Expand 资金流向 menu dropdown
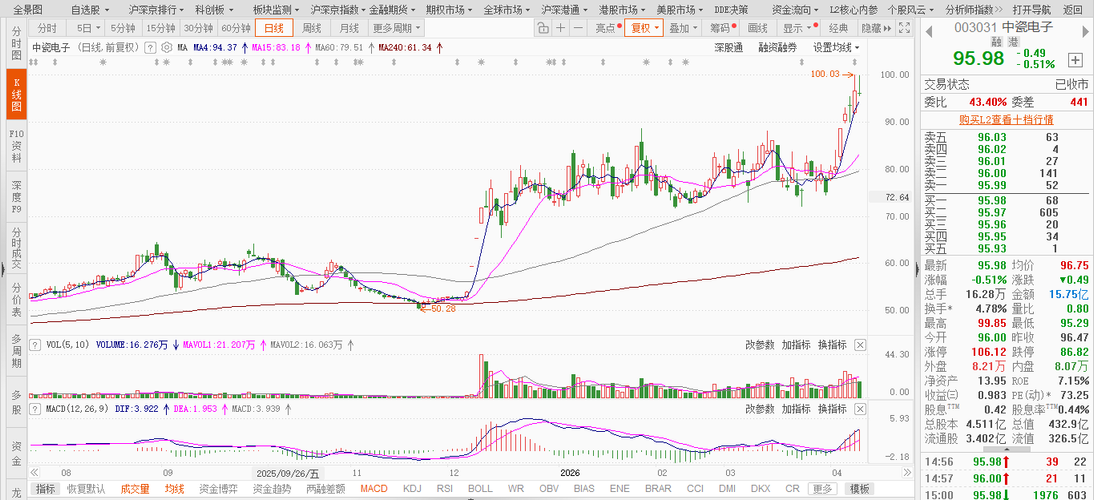The image size is (1094, 500). tap(795, 10)
